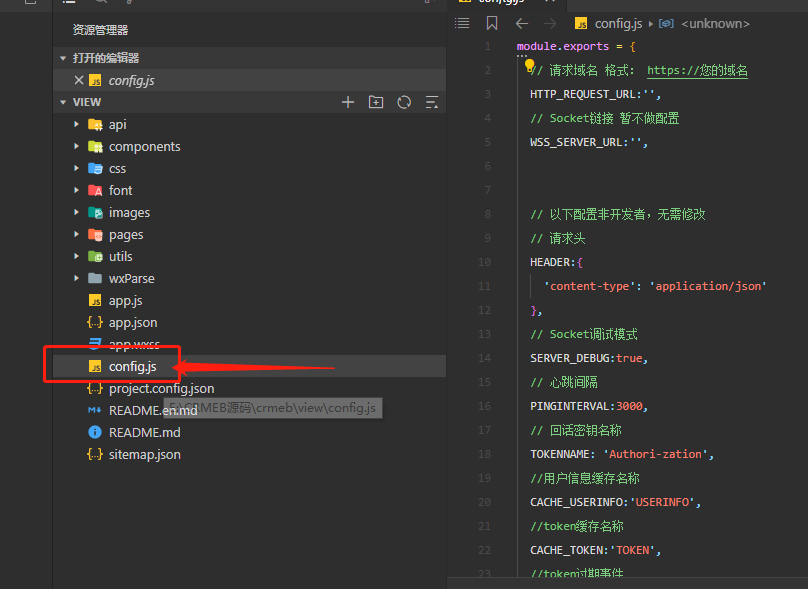
Task: Open project.config.json file
Action: [161, 389]
